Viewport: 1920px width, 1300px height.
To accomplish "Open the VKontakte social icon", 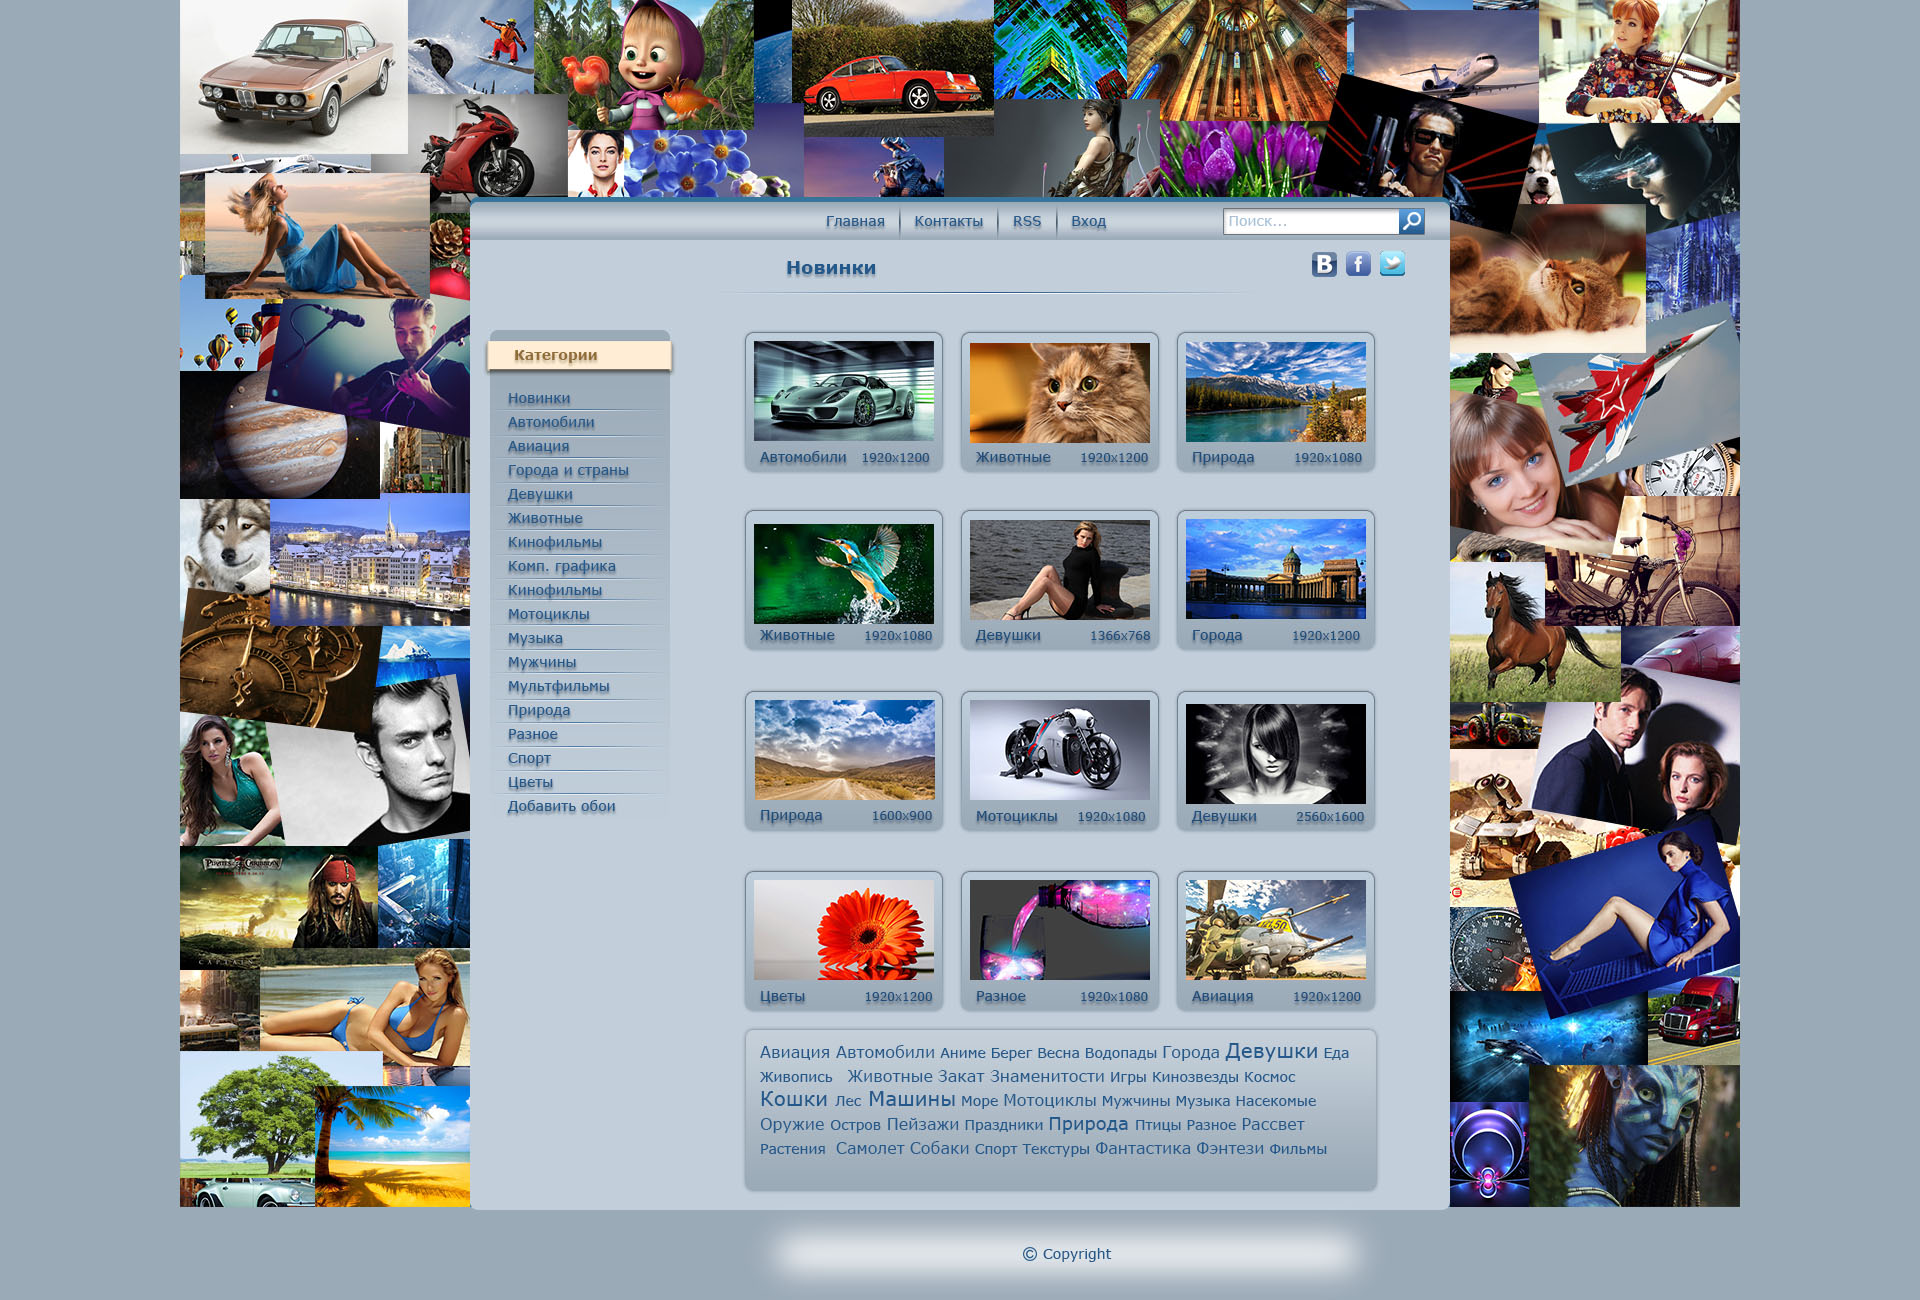I will (1324, 264).
